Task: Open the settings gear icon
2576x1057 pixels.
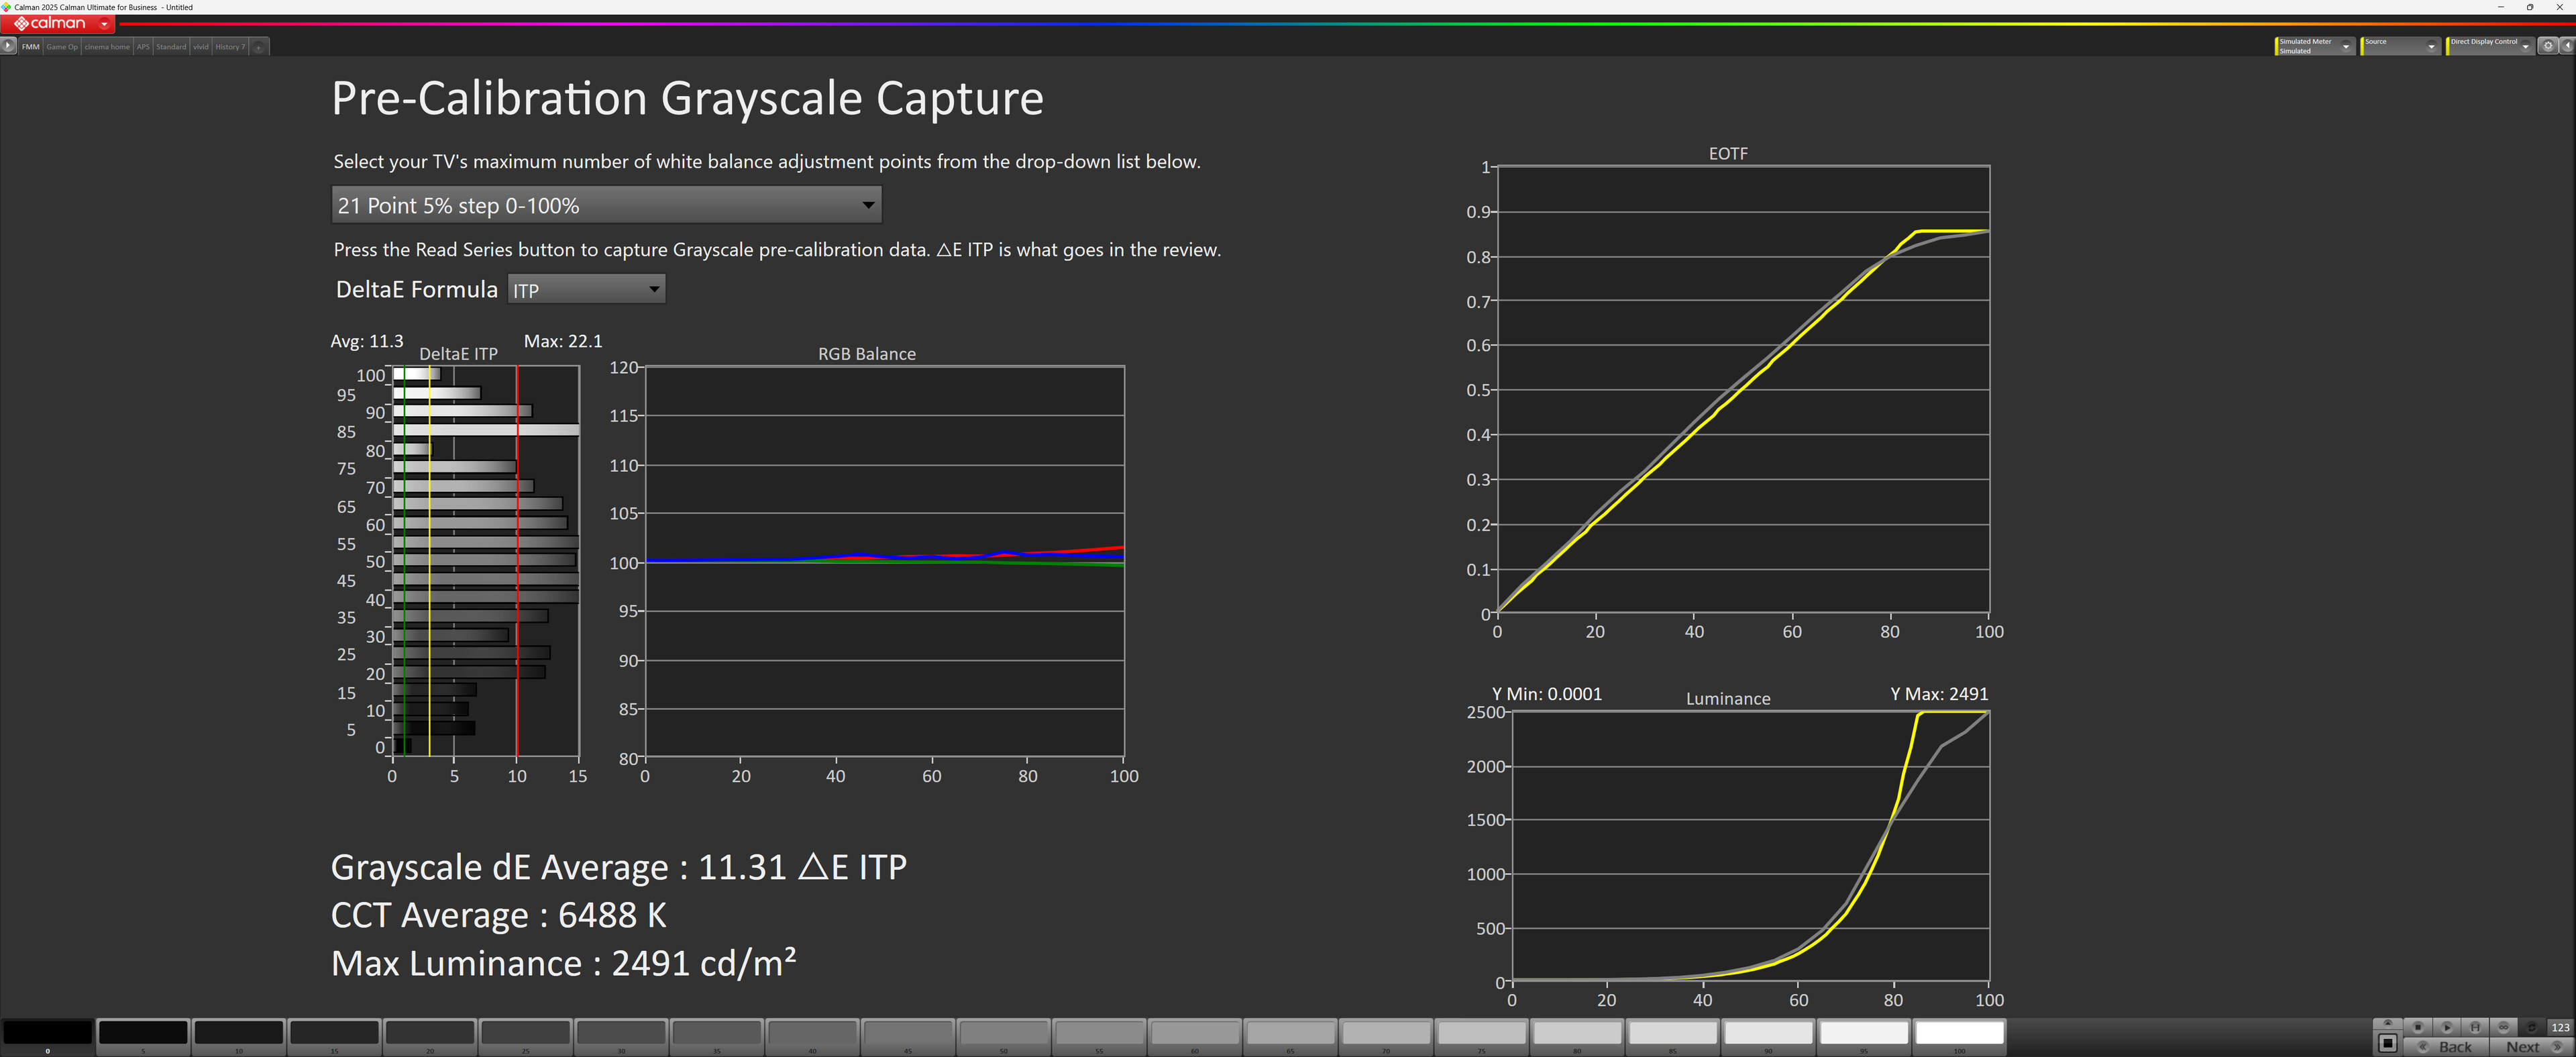Action: click(x=2548, y=46)
